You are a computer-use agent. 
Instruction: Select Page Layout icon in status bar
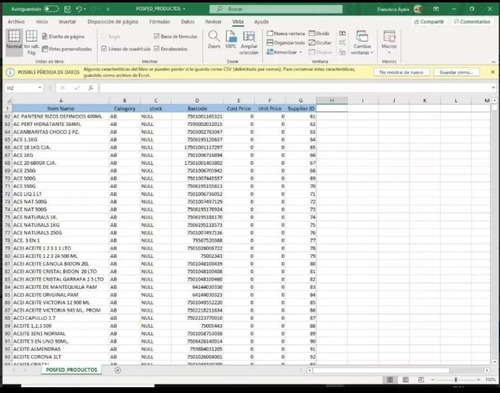(405, 380)
